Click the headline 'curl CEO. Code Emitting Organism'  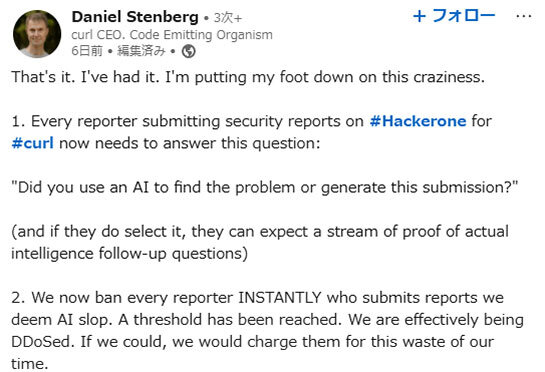click(172, 35)
